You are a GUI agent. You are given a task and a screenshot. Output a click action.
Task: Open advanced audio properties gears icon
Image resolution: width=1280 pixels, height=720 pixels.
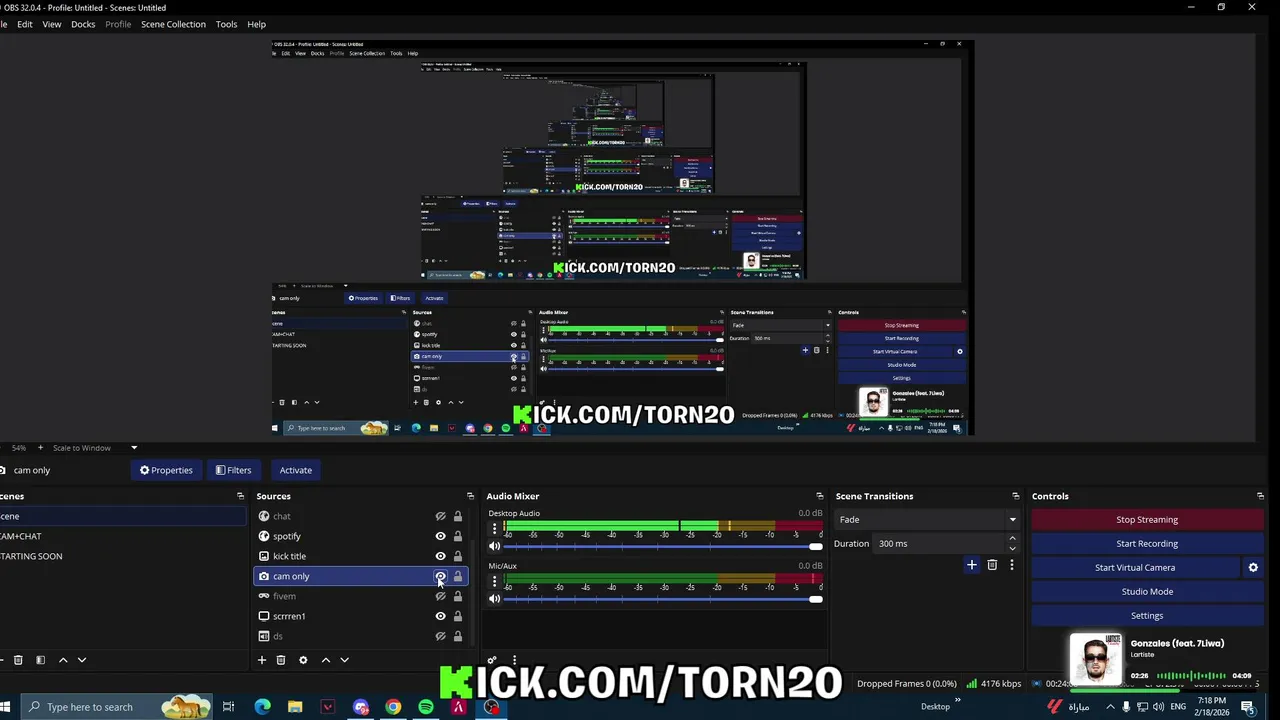492,660
